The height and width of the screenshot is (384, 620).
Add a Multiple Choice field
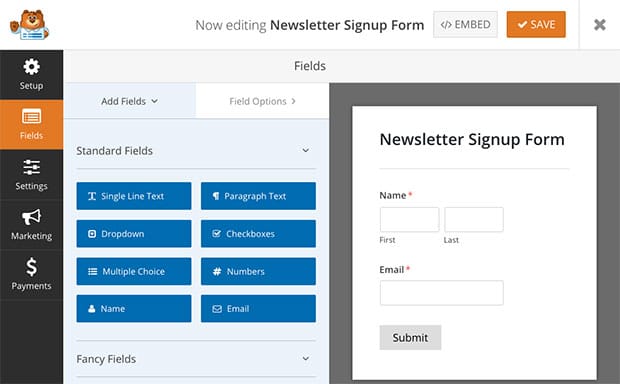point(134,271)
